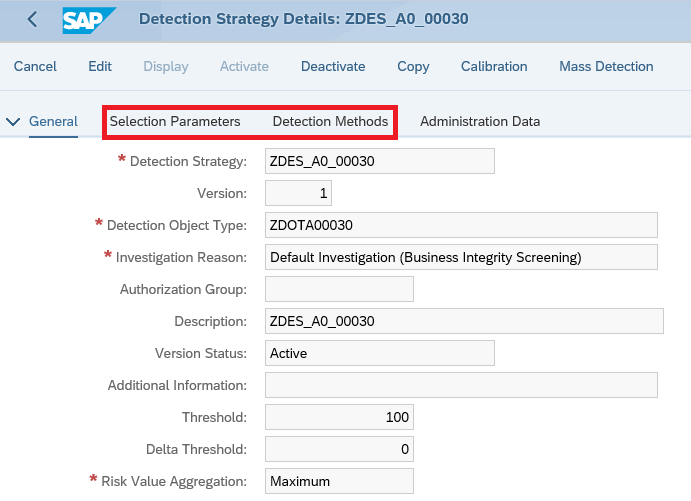Click the Risk Value Aggregation label
Viewport: 691px width, 501px height.
click(174, 482)
